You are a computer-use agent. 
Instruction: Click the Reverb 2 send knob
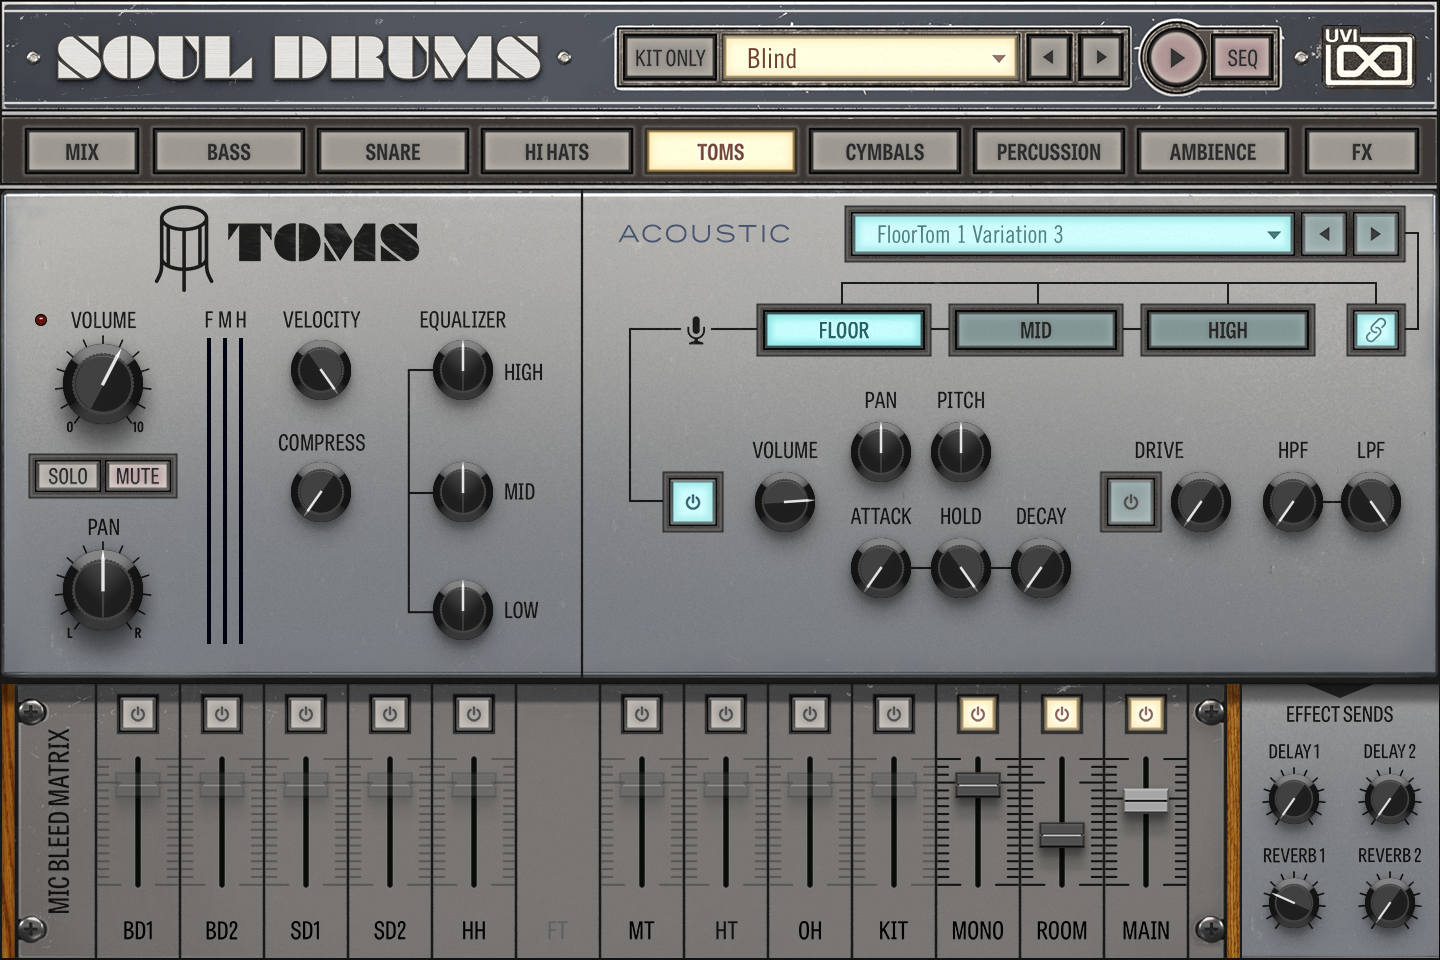point(1389,904)
